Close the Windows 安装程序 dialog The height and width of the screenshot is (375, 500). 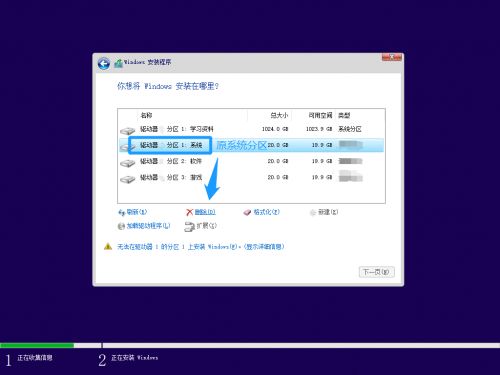(x=392, y=57)
